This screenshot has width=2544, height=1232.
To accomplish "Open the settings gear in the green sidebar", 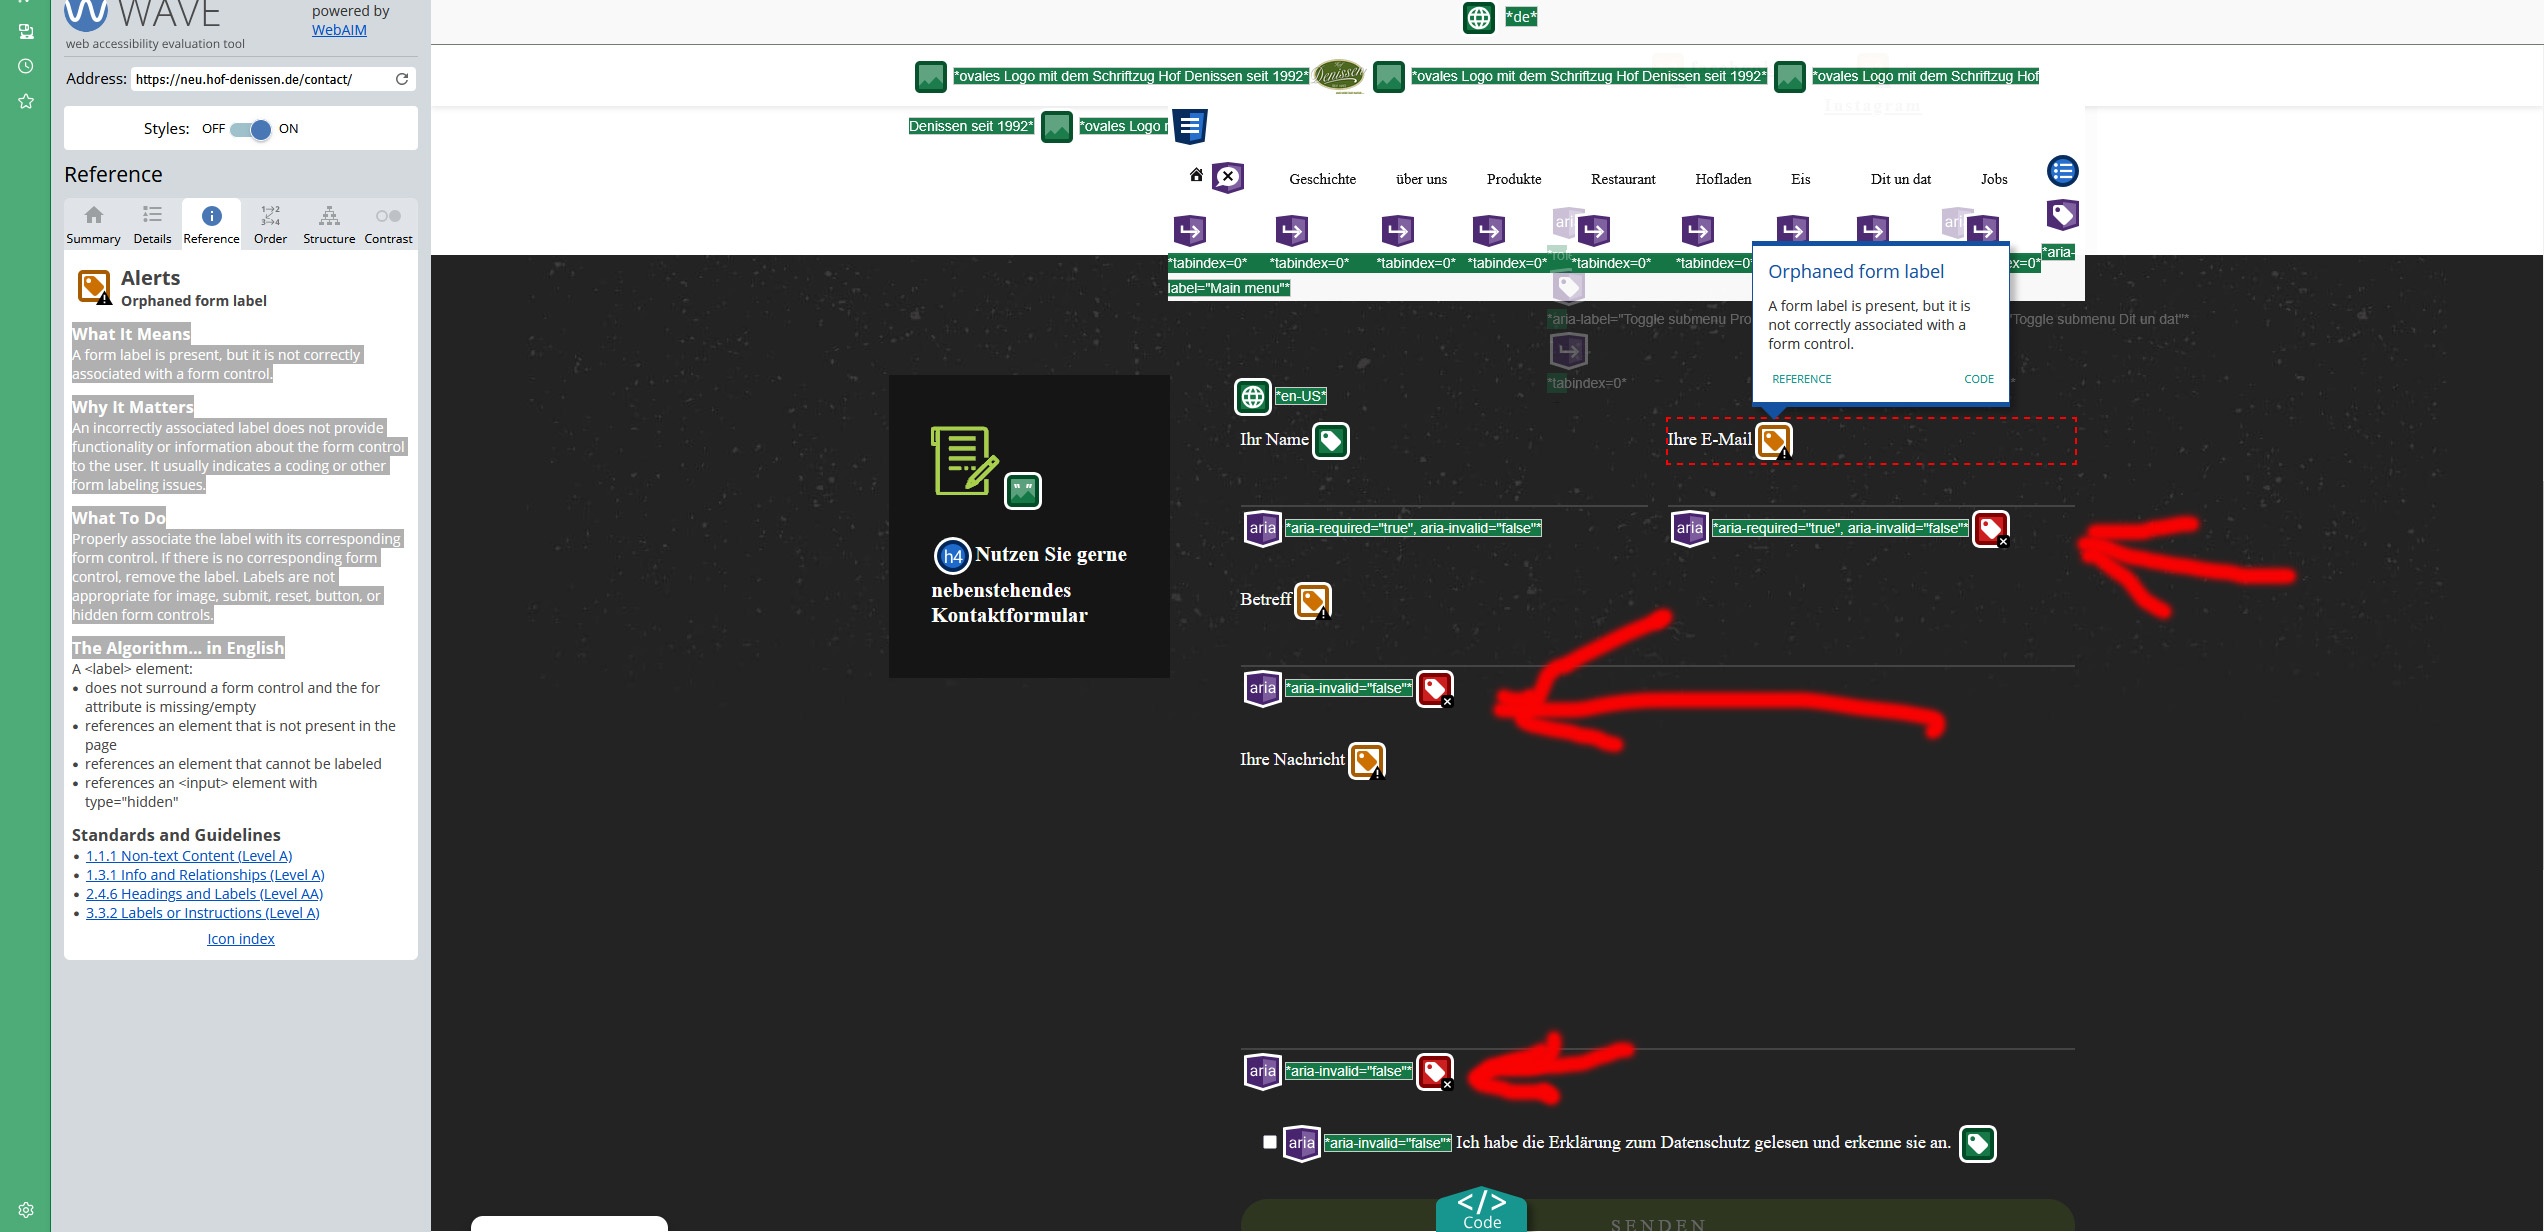I will [26, 1210].
